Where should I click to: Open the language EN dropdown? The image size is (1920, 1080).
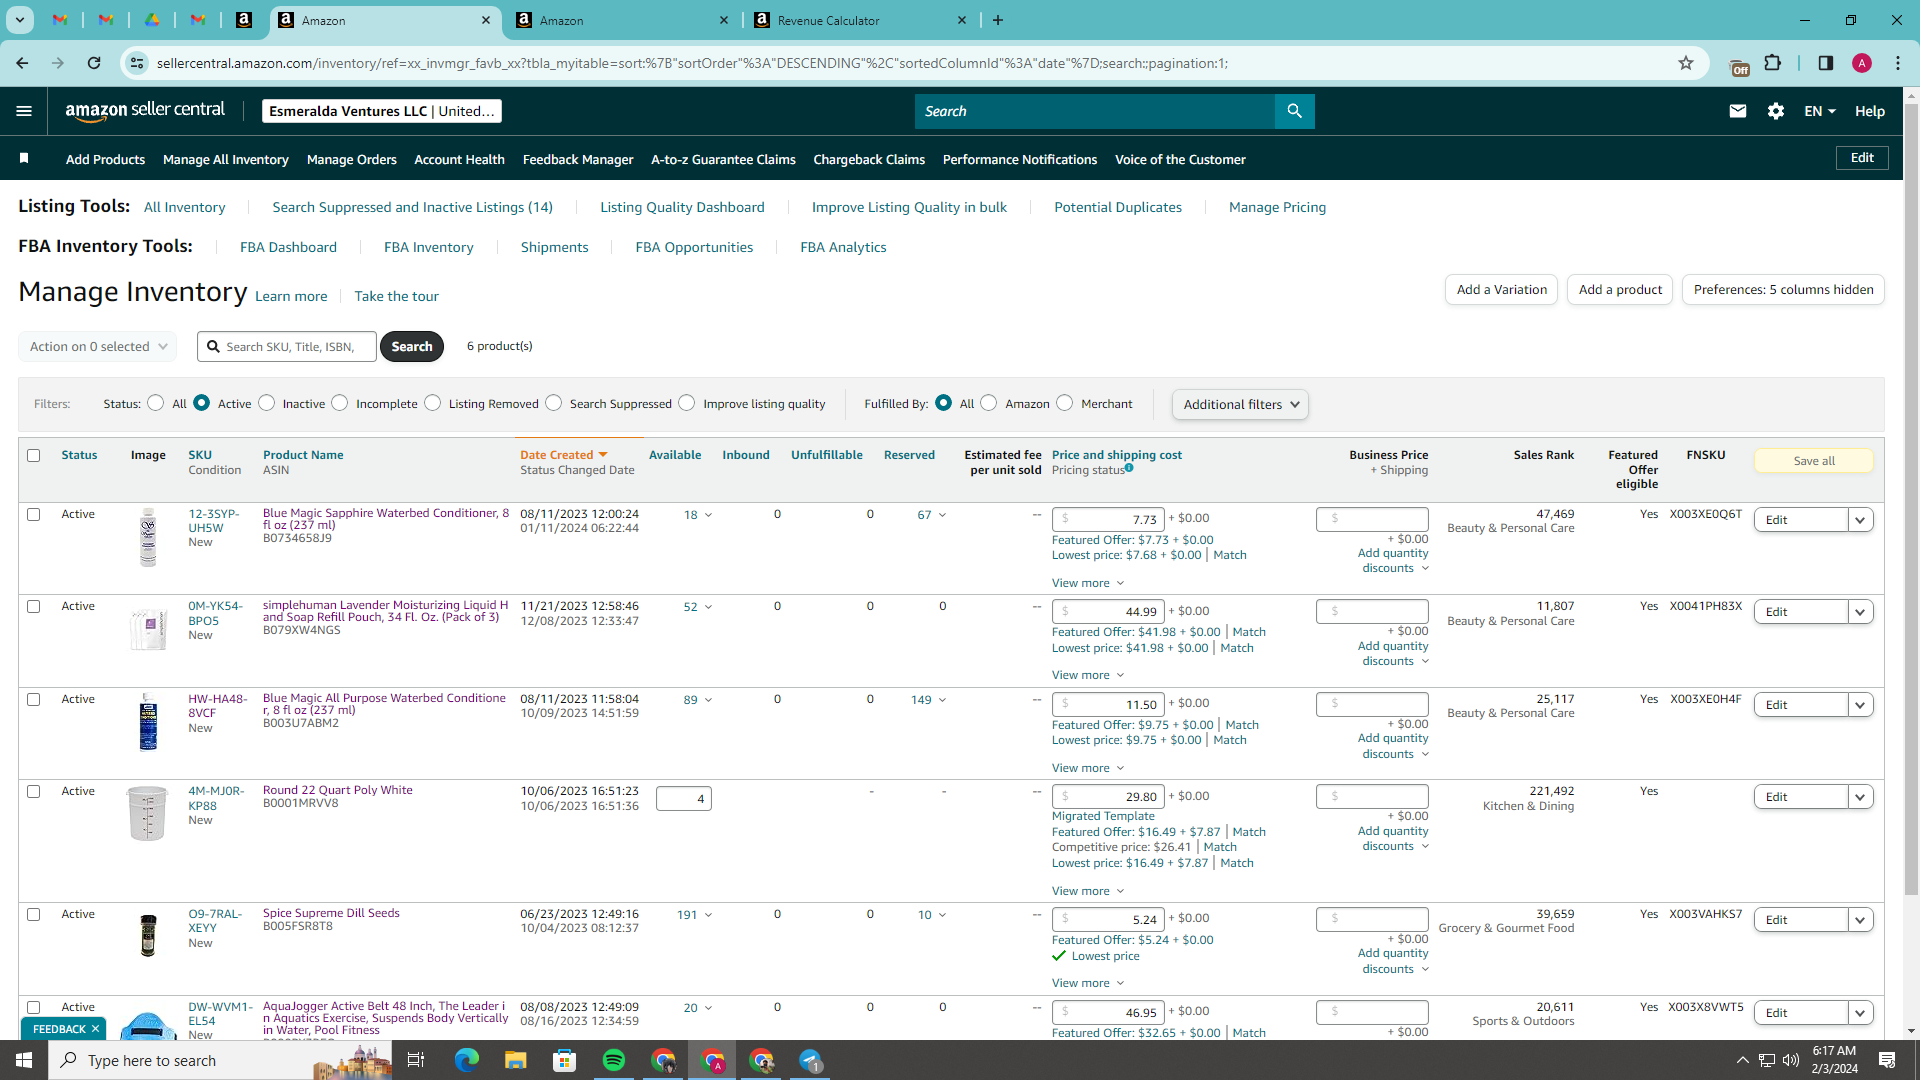coord(1820,111)
